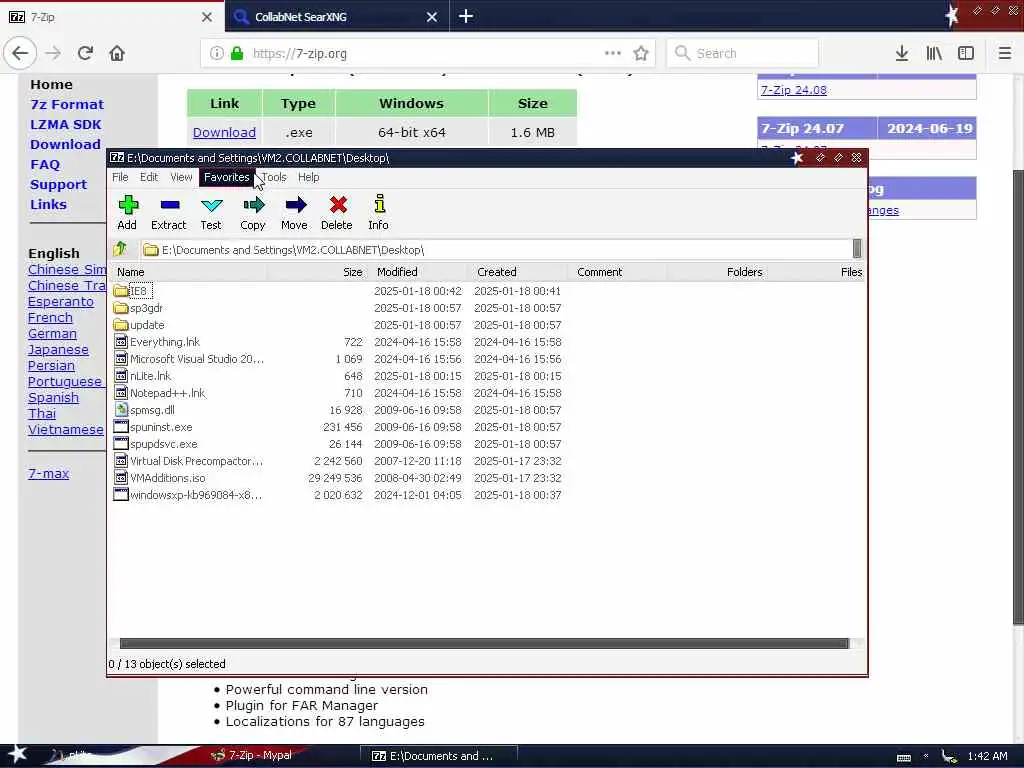
Task: Open the Help menu
Action: point(308,177)
